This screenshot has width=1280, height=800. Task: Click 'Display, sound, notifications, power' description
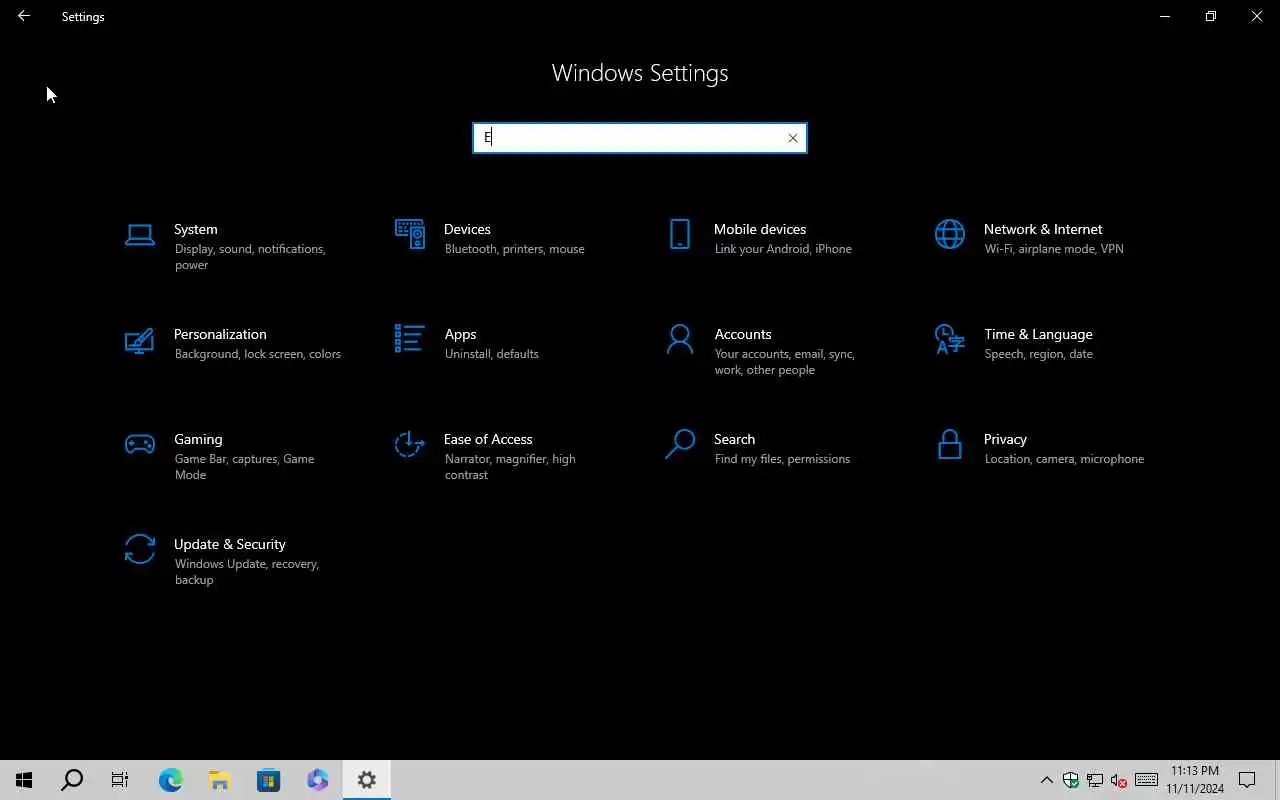(x=250, y=257)
